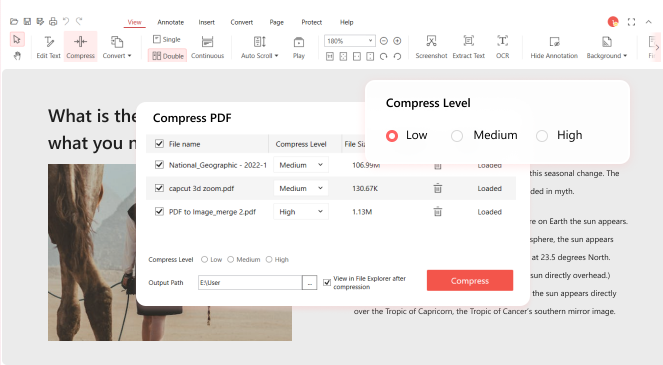663x365 pixels.
Task: Open the user account avatar
Action: (x=613, y=22)
